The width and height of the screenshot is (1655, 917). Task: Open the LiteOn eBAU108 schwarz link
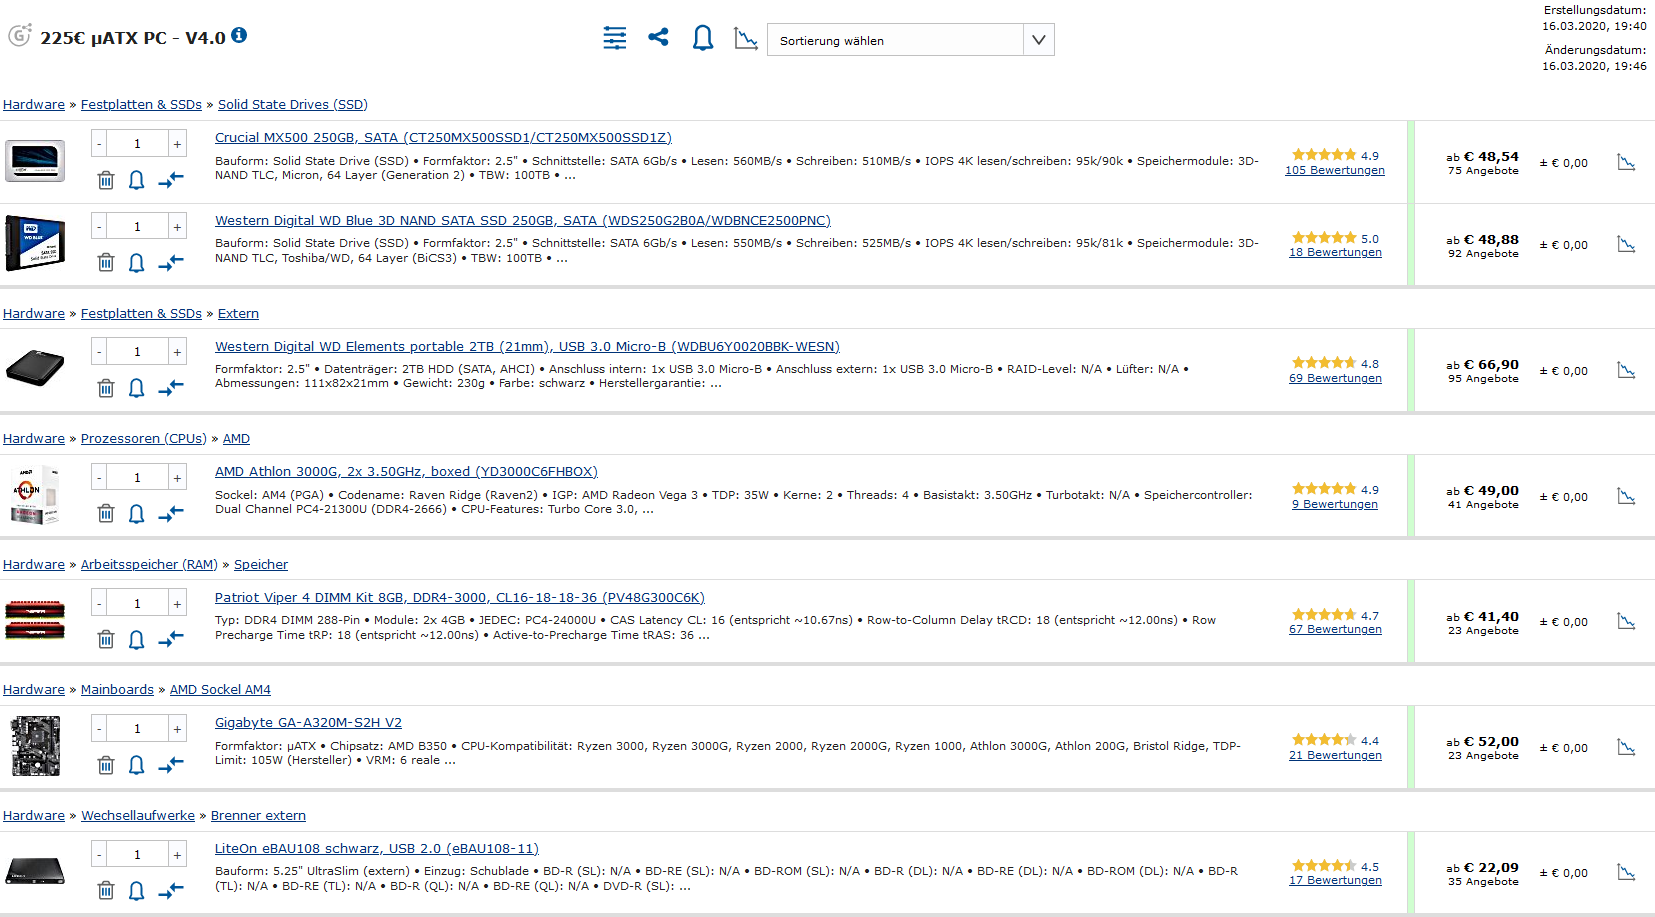click(377, 849)
